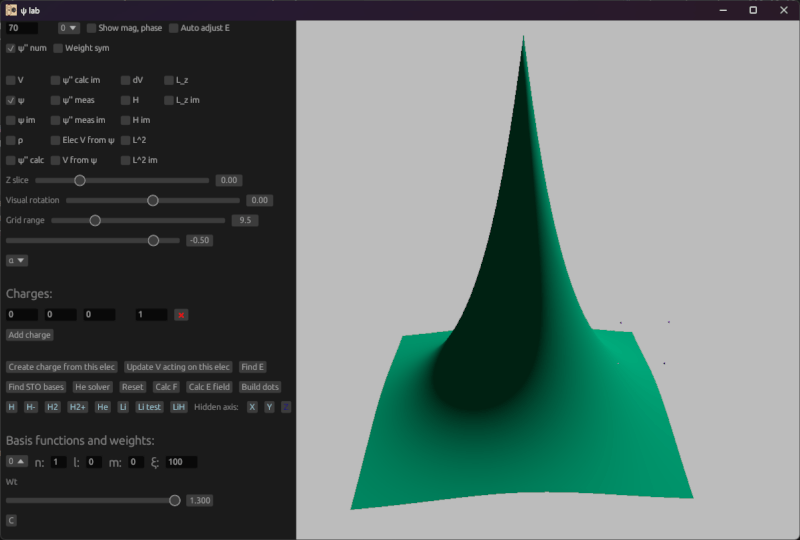Check the V from ψ checkbox
Viewport: 800px width, 540px height.
tap(56, 160)
